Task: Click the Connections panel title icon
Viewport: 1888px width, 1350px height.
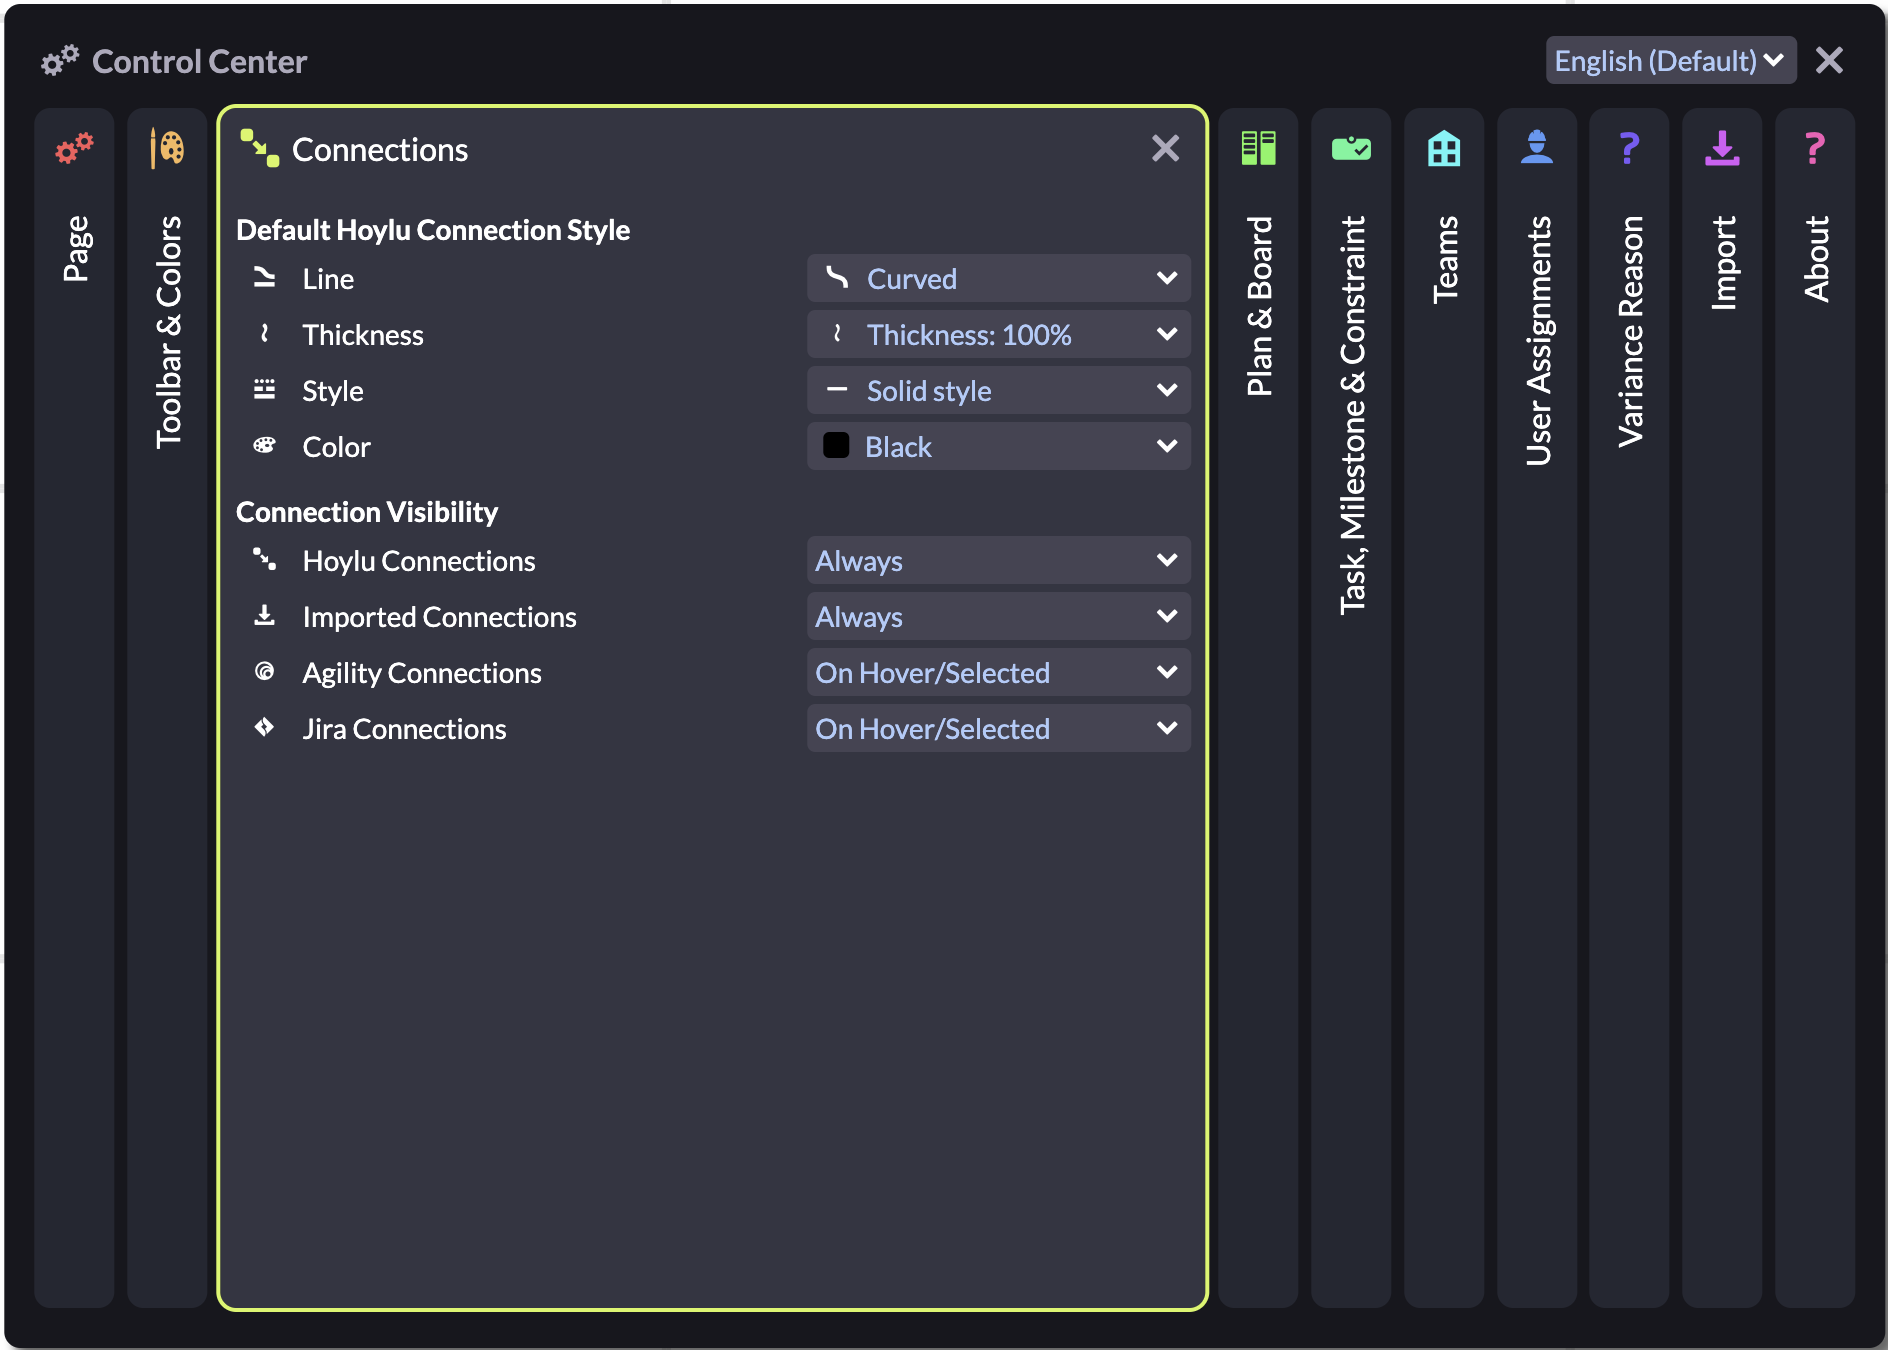Action: coord(259,148)
